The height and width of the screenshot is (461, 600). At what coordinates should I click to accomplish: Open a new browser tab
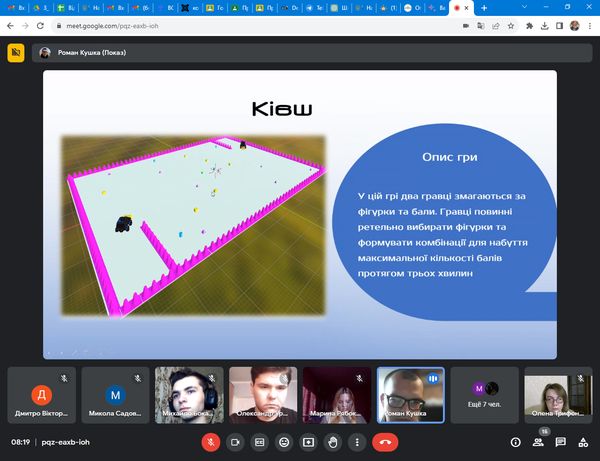(x=484, y=8)
